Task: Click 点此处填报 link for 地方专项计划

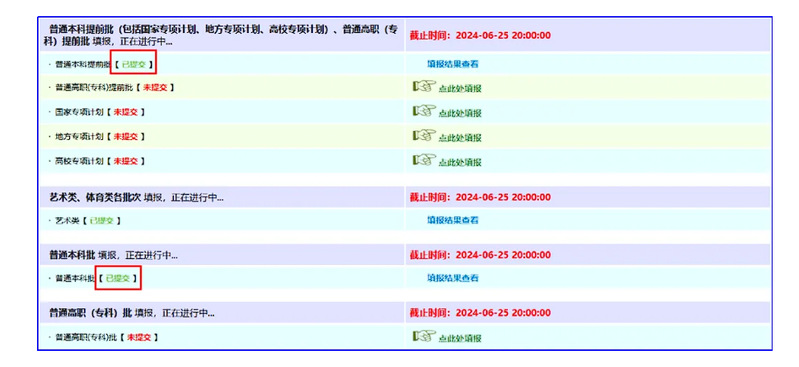Action: (x=460, y=138)
